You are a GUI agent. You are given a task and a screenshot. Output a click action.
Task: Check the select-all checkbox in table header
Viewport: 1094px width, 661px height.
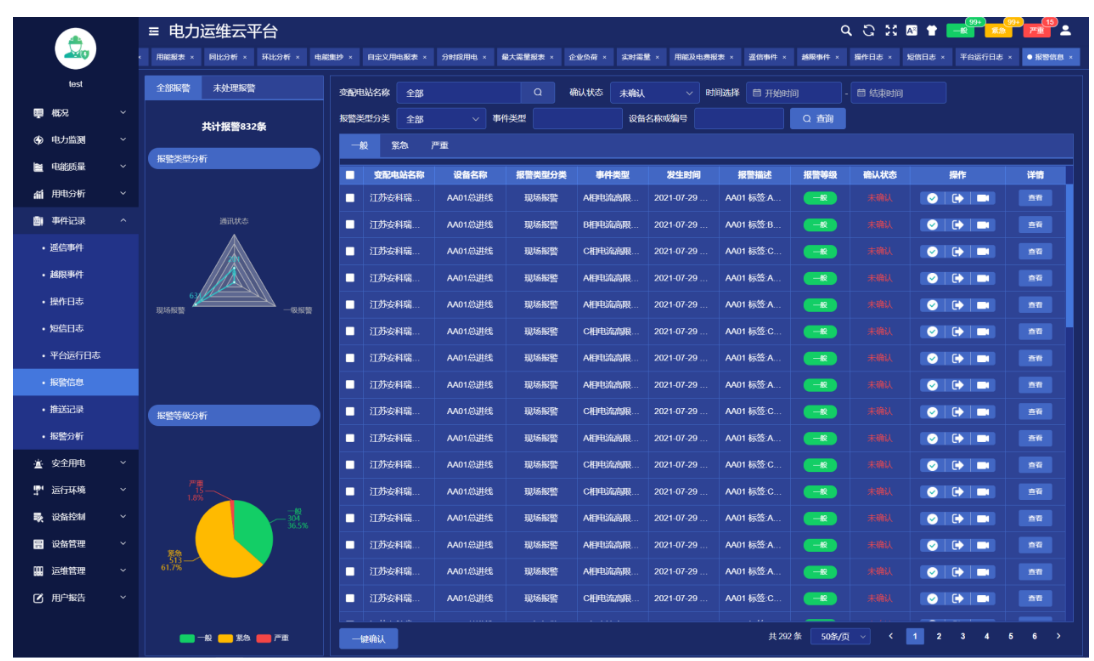[x=350, y=175]
